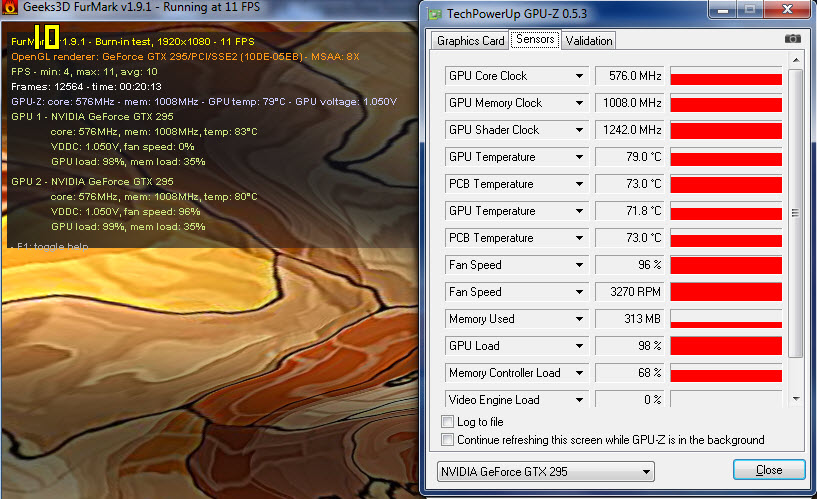Viewport: 817px width, 499px height.
Task: Click the GPU-Z screenshot camera icon
Action: [793, 39]
